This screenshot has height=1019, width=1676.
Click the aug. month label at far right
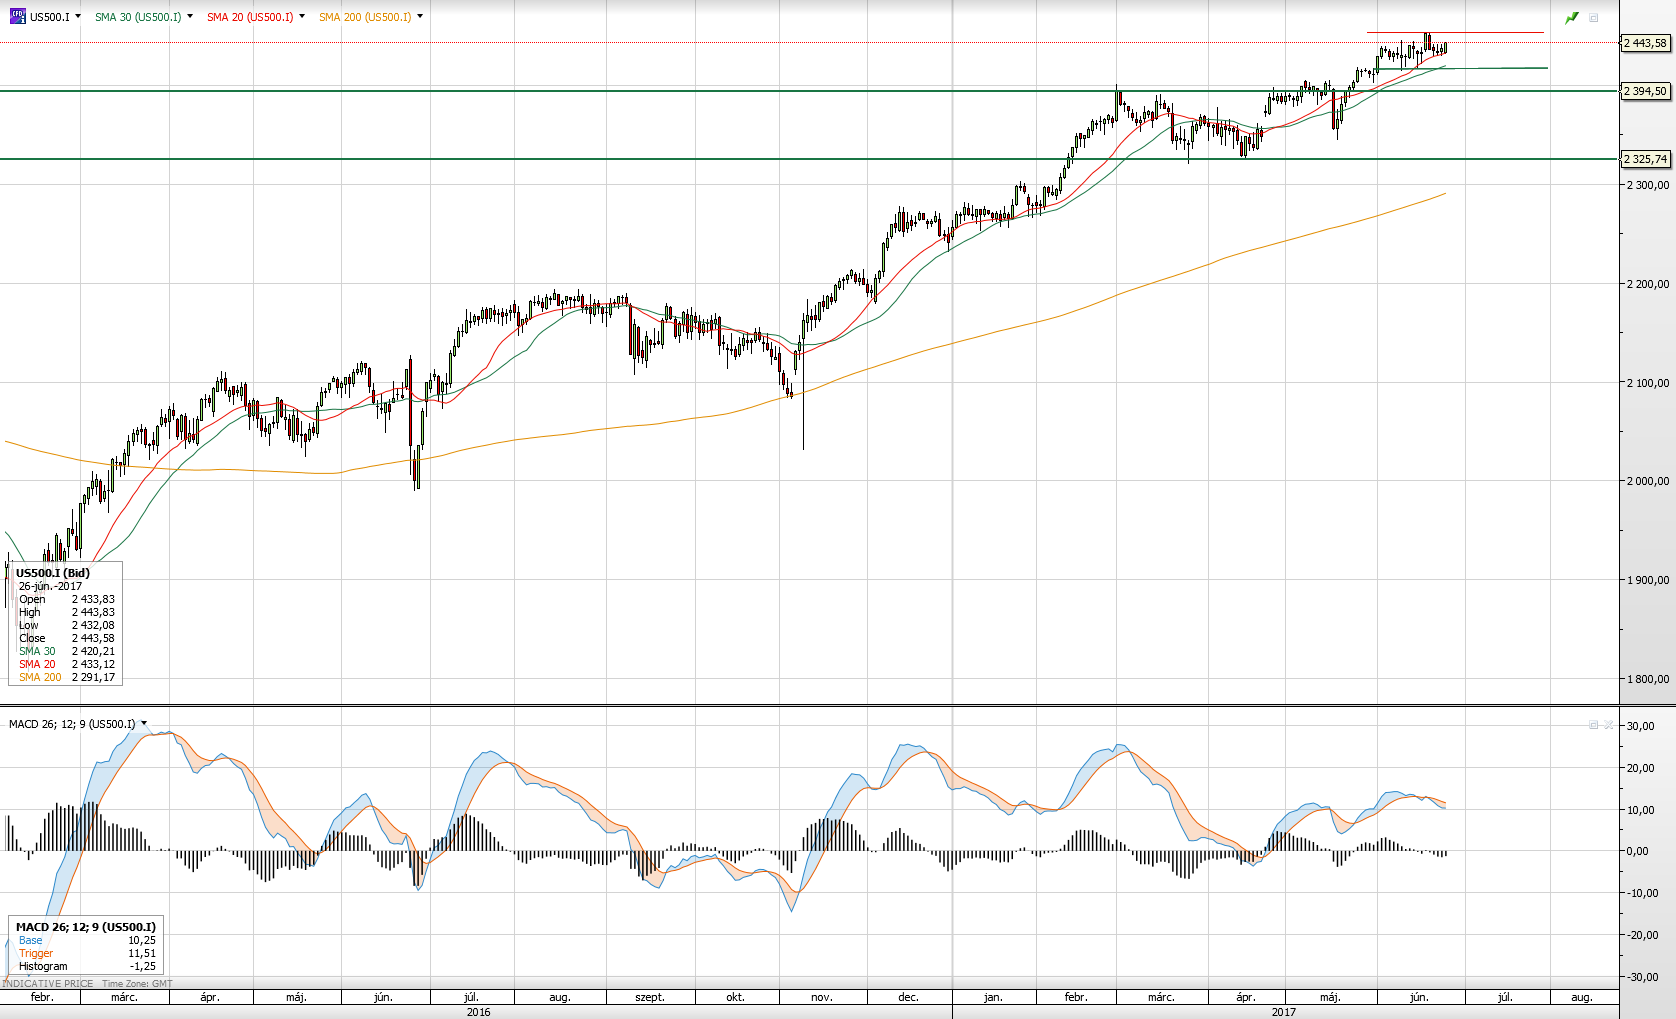click(1581, 997)
